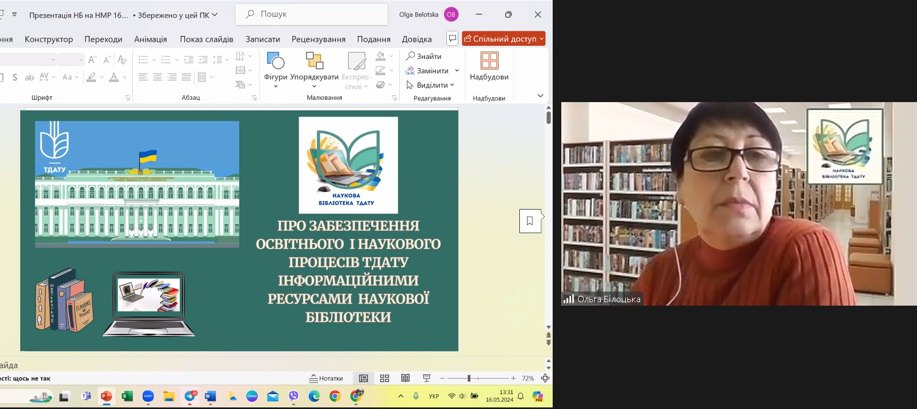The image size is (917, 409).
Task: Apply the font color
Action: 113,77
